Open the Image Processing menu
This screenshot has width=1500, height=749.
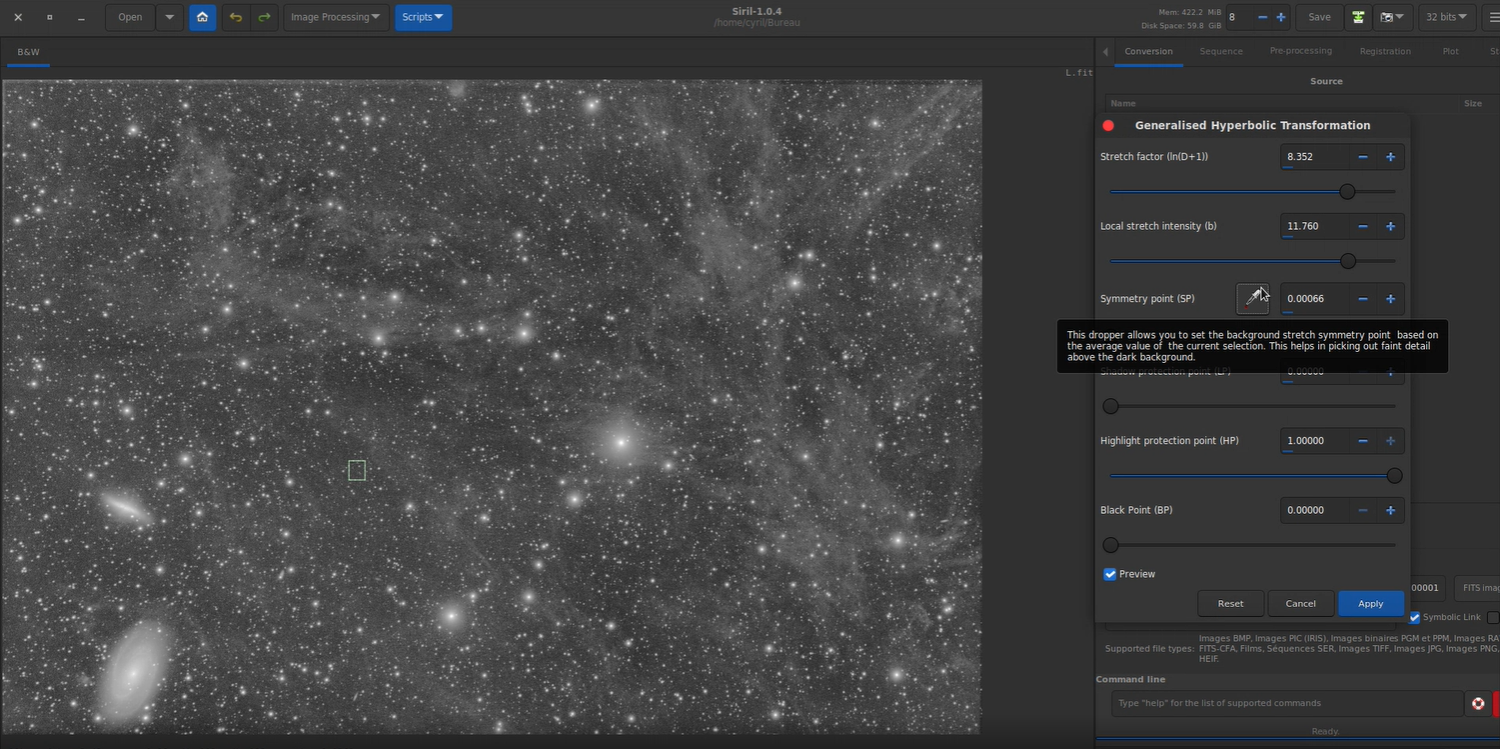tap(336, 17)
